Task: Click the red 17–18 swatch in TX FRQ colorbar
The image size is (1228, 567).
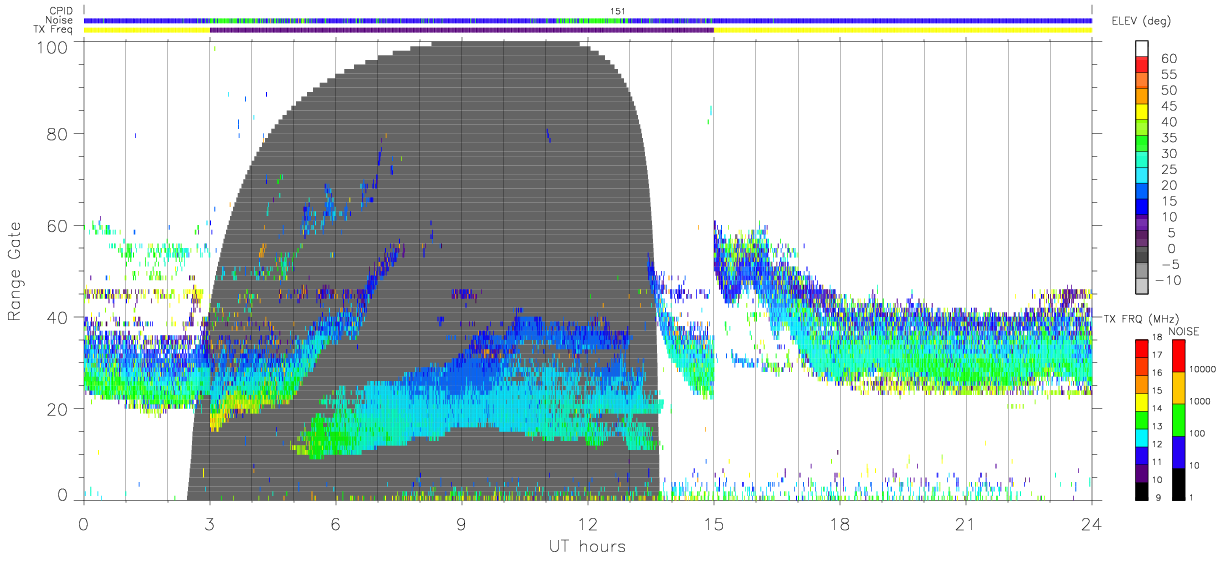Action: point(1143,349)
